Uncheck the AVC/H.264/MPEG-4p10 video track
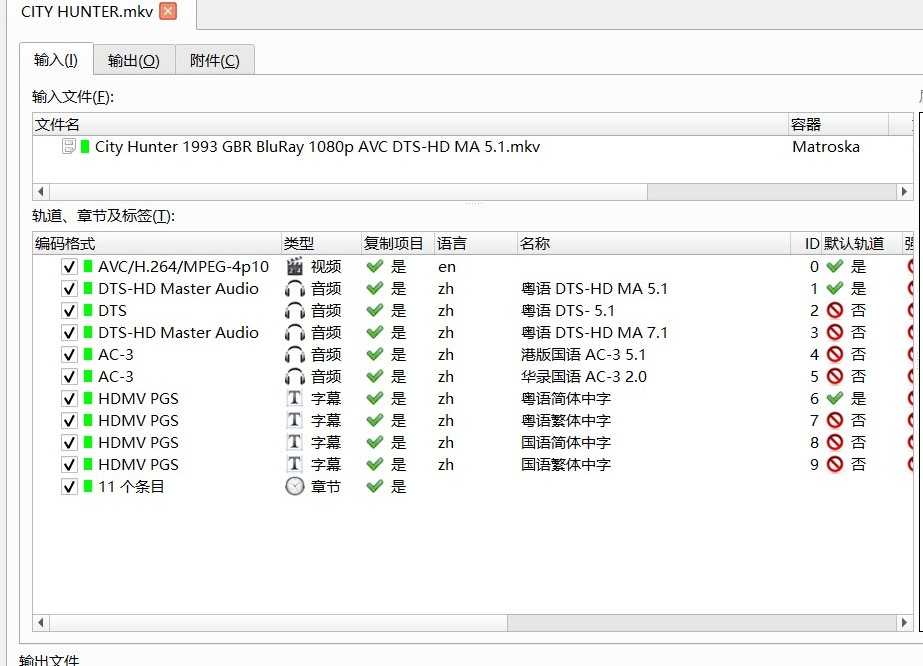This screenshot has height=666, width=923. click(69, 267)
